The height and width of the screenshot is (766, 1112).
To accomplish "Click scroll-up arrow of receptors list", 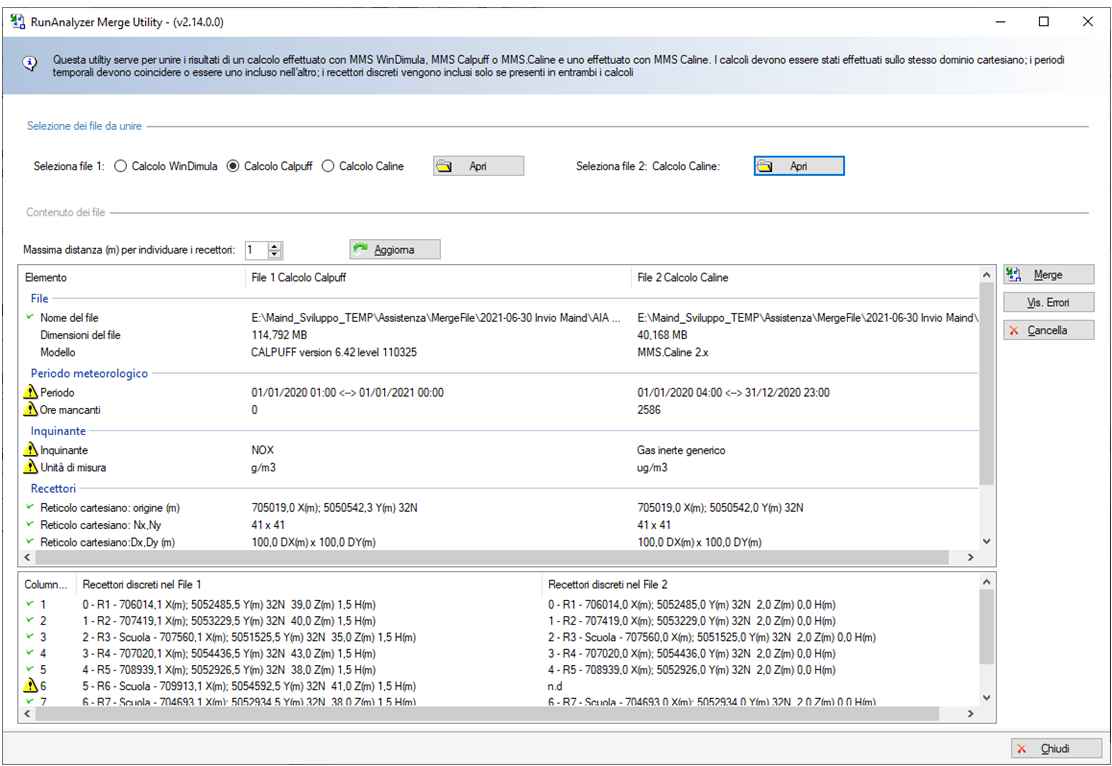I will click(986, 582).
